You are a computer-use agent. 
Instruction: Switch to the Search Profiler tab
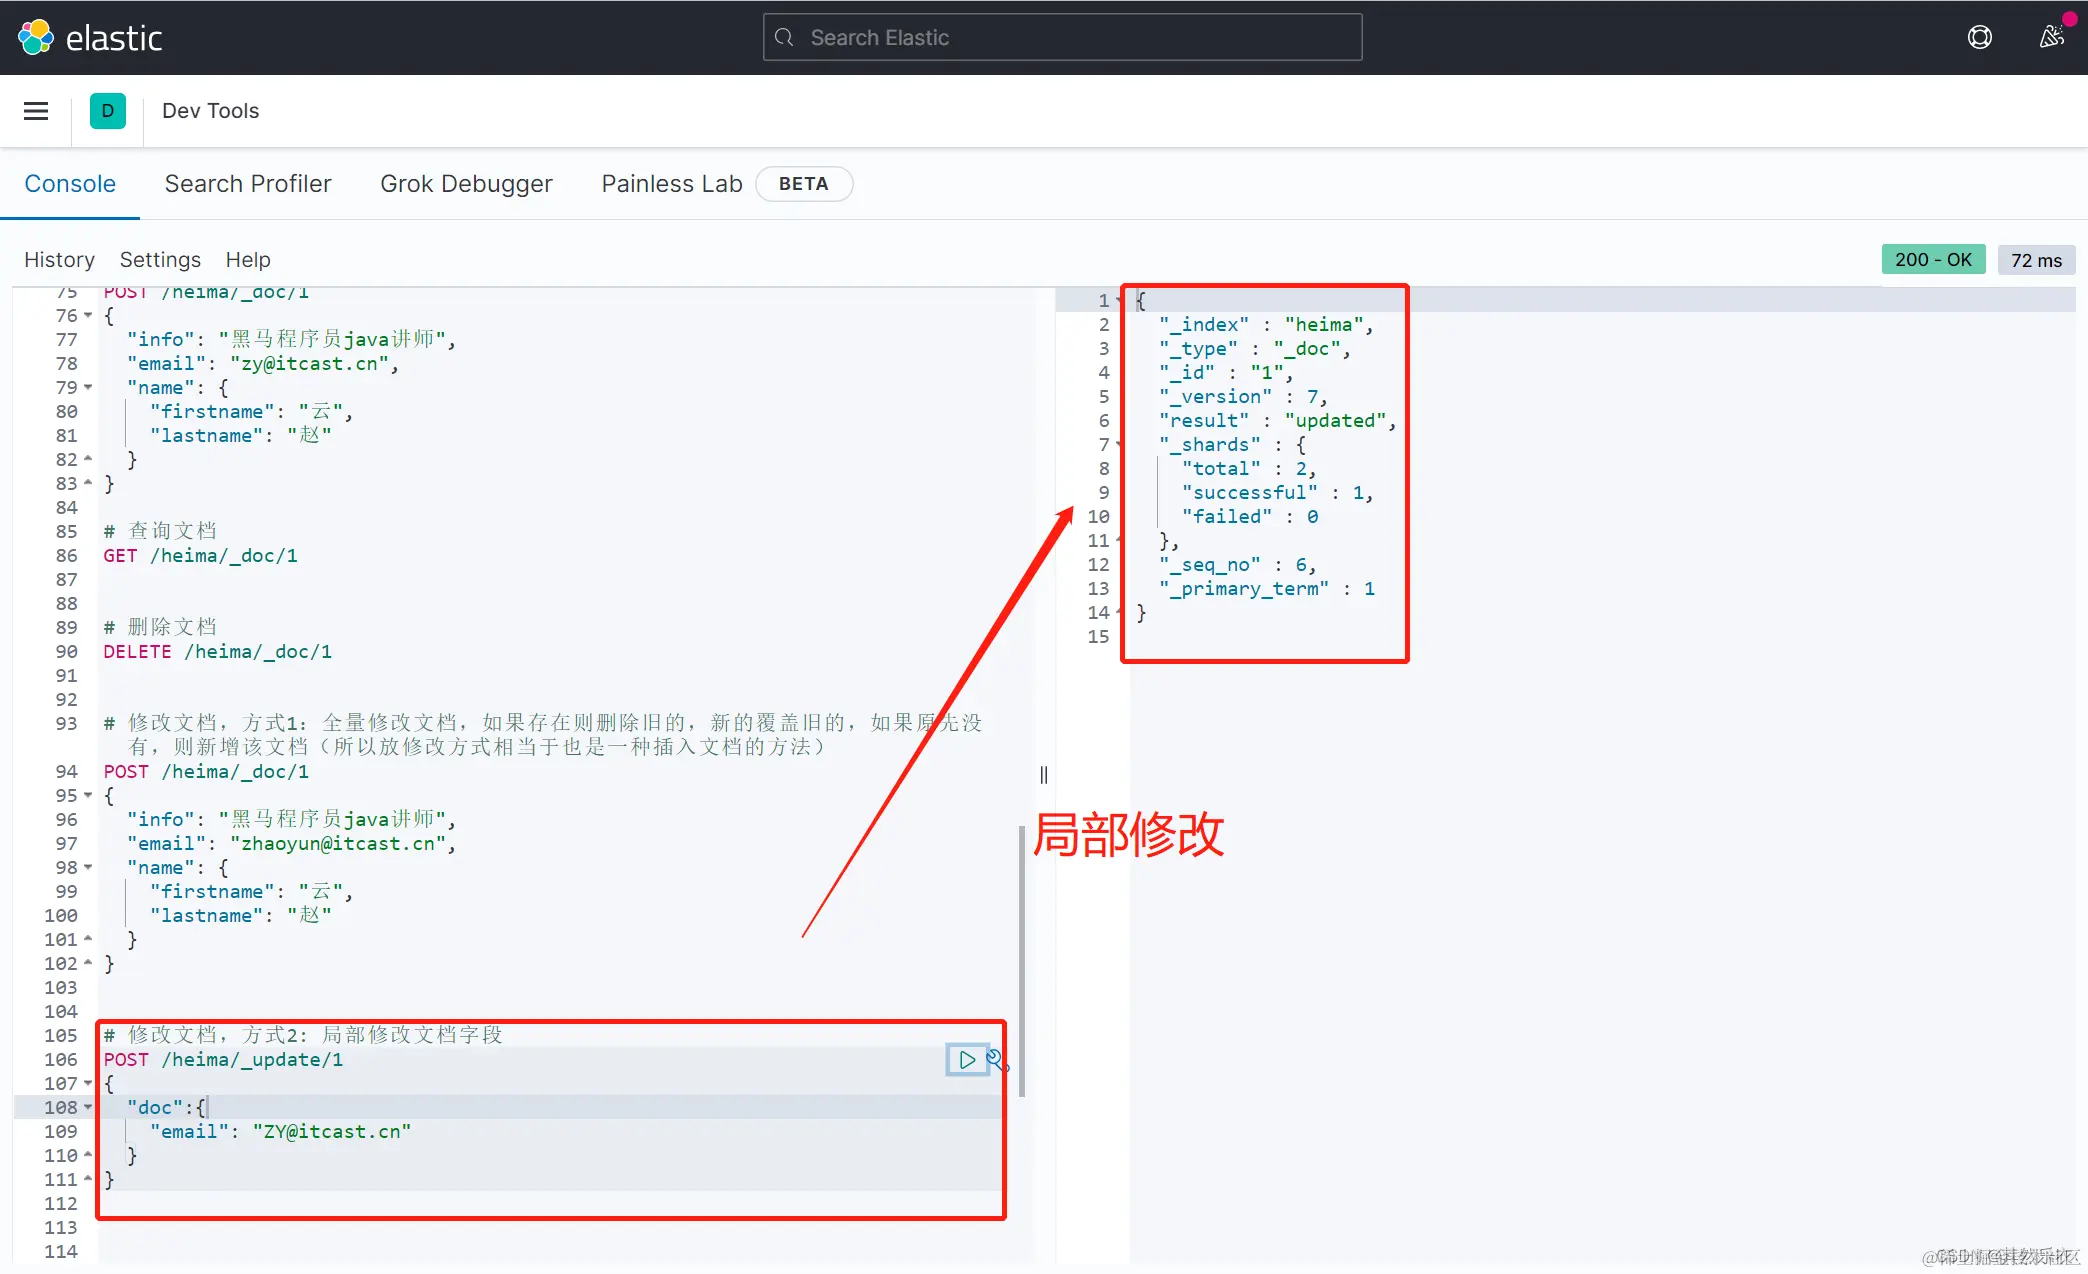[247, 184]
